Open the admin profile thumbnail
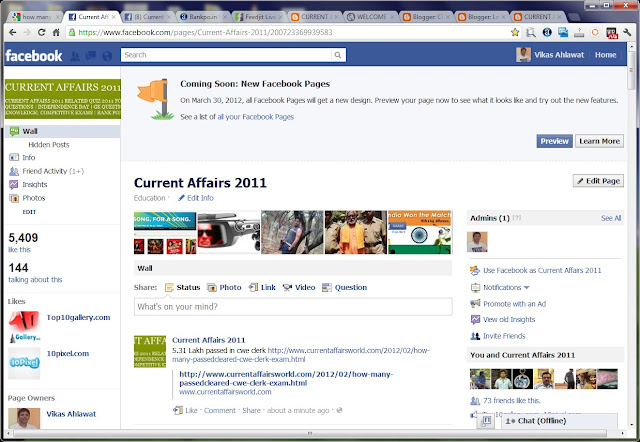This screenshot has height=442, width=640. pyautogui.click(x=477, y=242)
